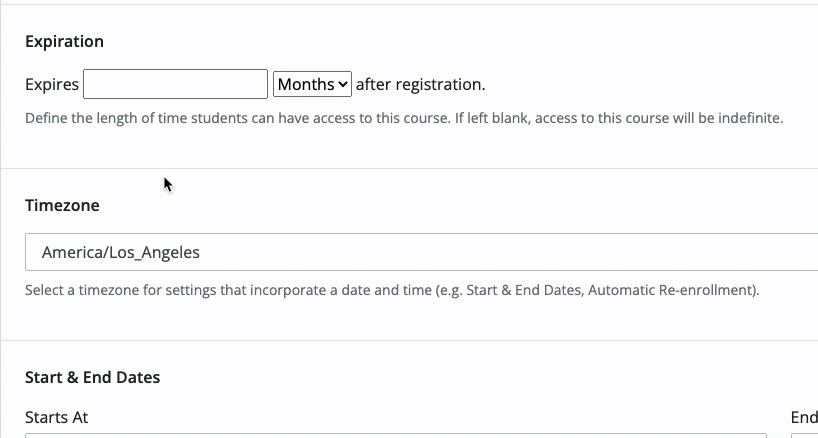Click the End label at right edge
818x438 pixels.
pyautogui.click(x=804, y=417)
